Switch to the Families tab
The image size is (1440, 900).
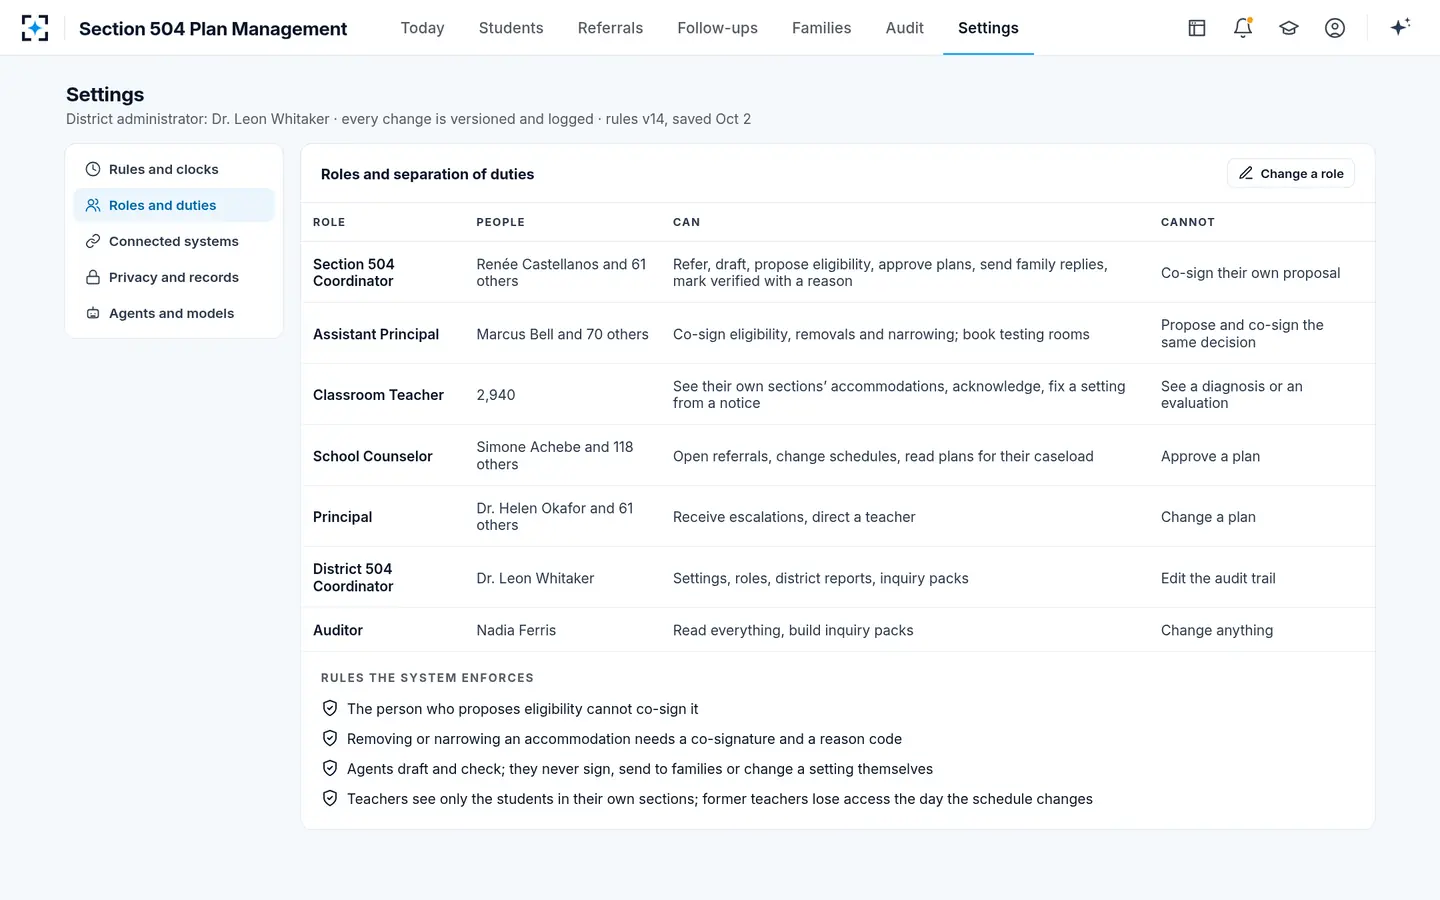pyautogui.click(x=821, y=28)
